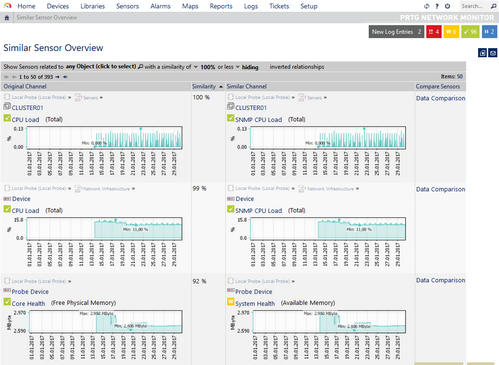The width and height of the screenshot is (499, 365).
Task: Open the Logs menu
Action: point(251,6)
